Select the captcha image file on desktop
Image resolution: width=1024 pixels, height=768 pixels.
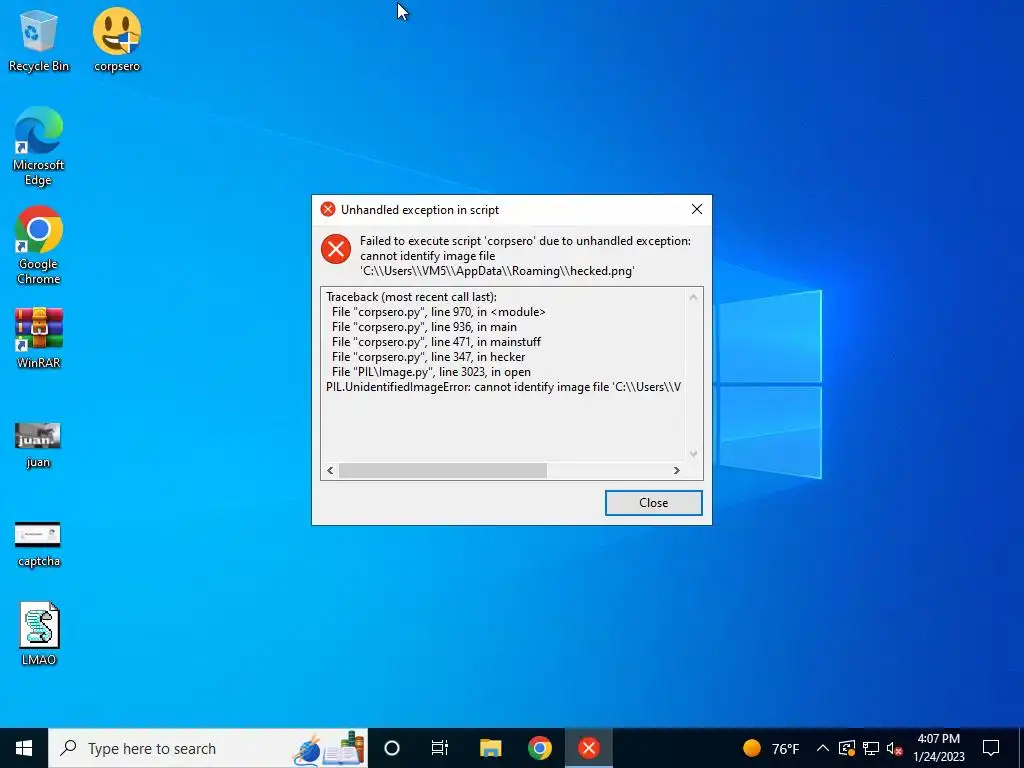pyautogui.click(x=38, y=544)
